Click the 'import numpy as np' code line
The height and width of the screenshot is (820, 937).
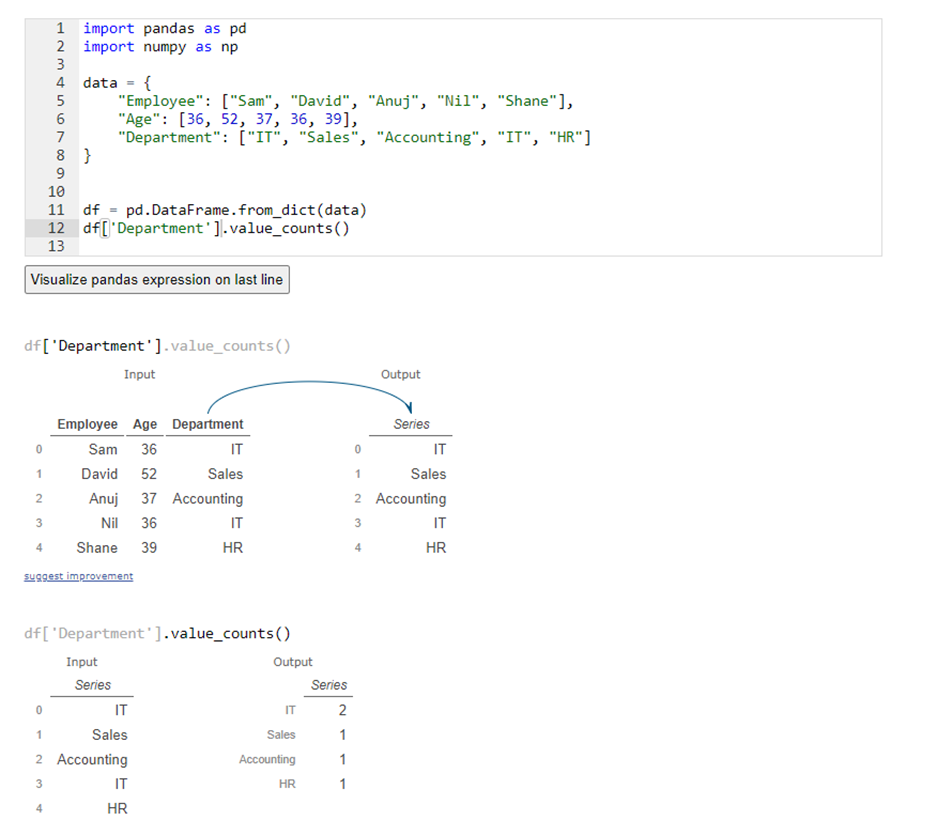click(160, 47)
